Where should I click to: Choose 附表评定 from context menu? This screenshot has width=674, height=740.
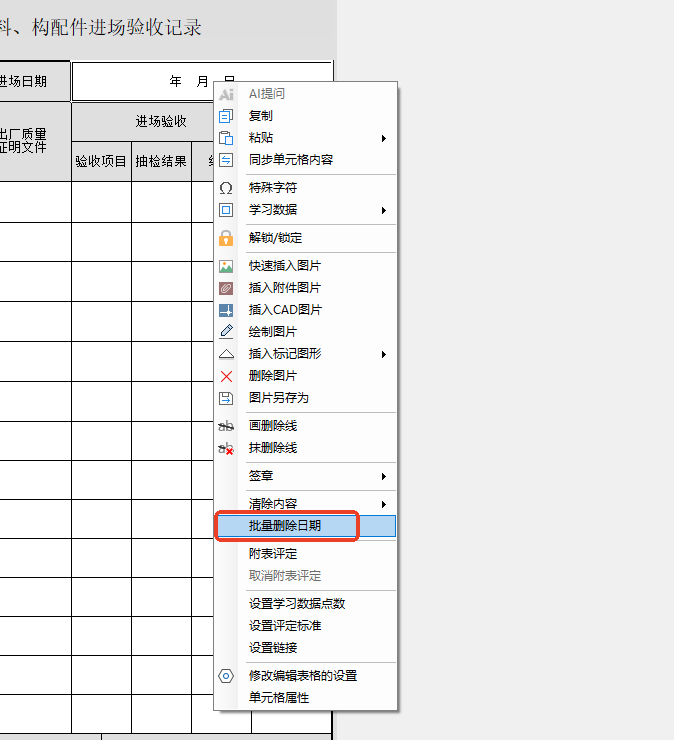273,554
